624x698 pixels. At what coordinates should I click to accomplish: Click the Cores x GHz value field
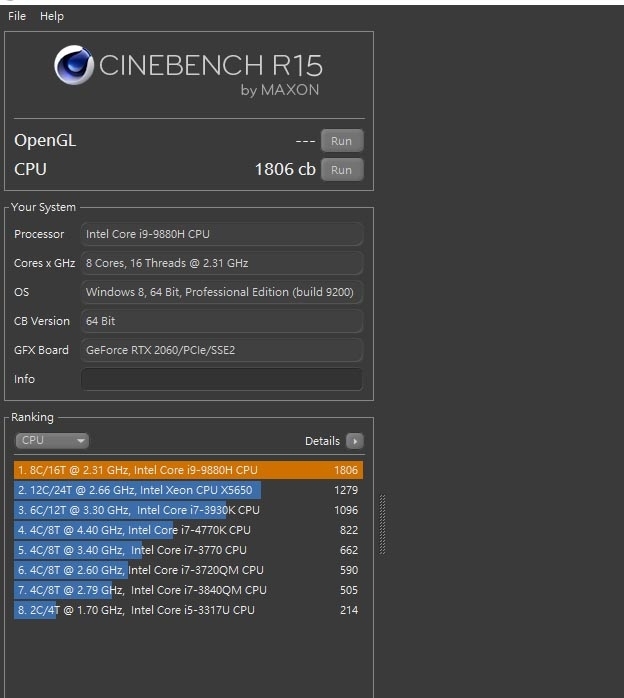point(222,263)
